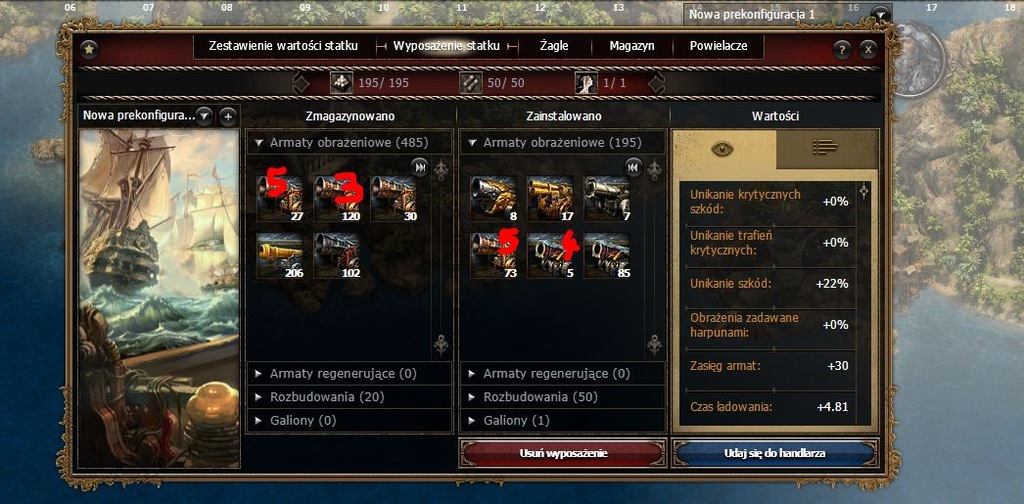This screenshot has width=1024, height=504.
Task: Select the golden cannon with 206 count
Action: point(280,255)
